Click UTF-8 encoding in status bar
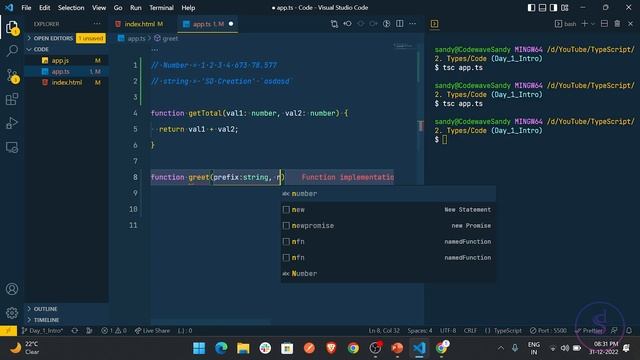This screenshot has height=360, width=640. [x=448, y=331]
